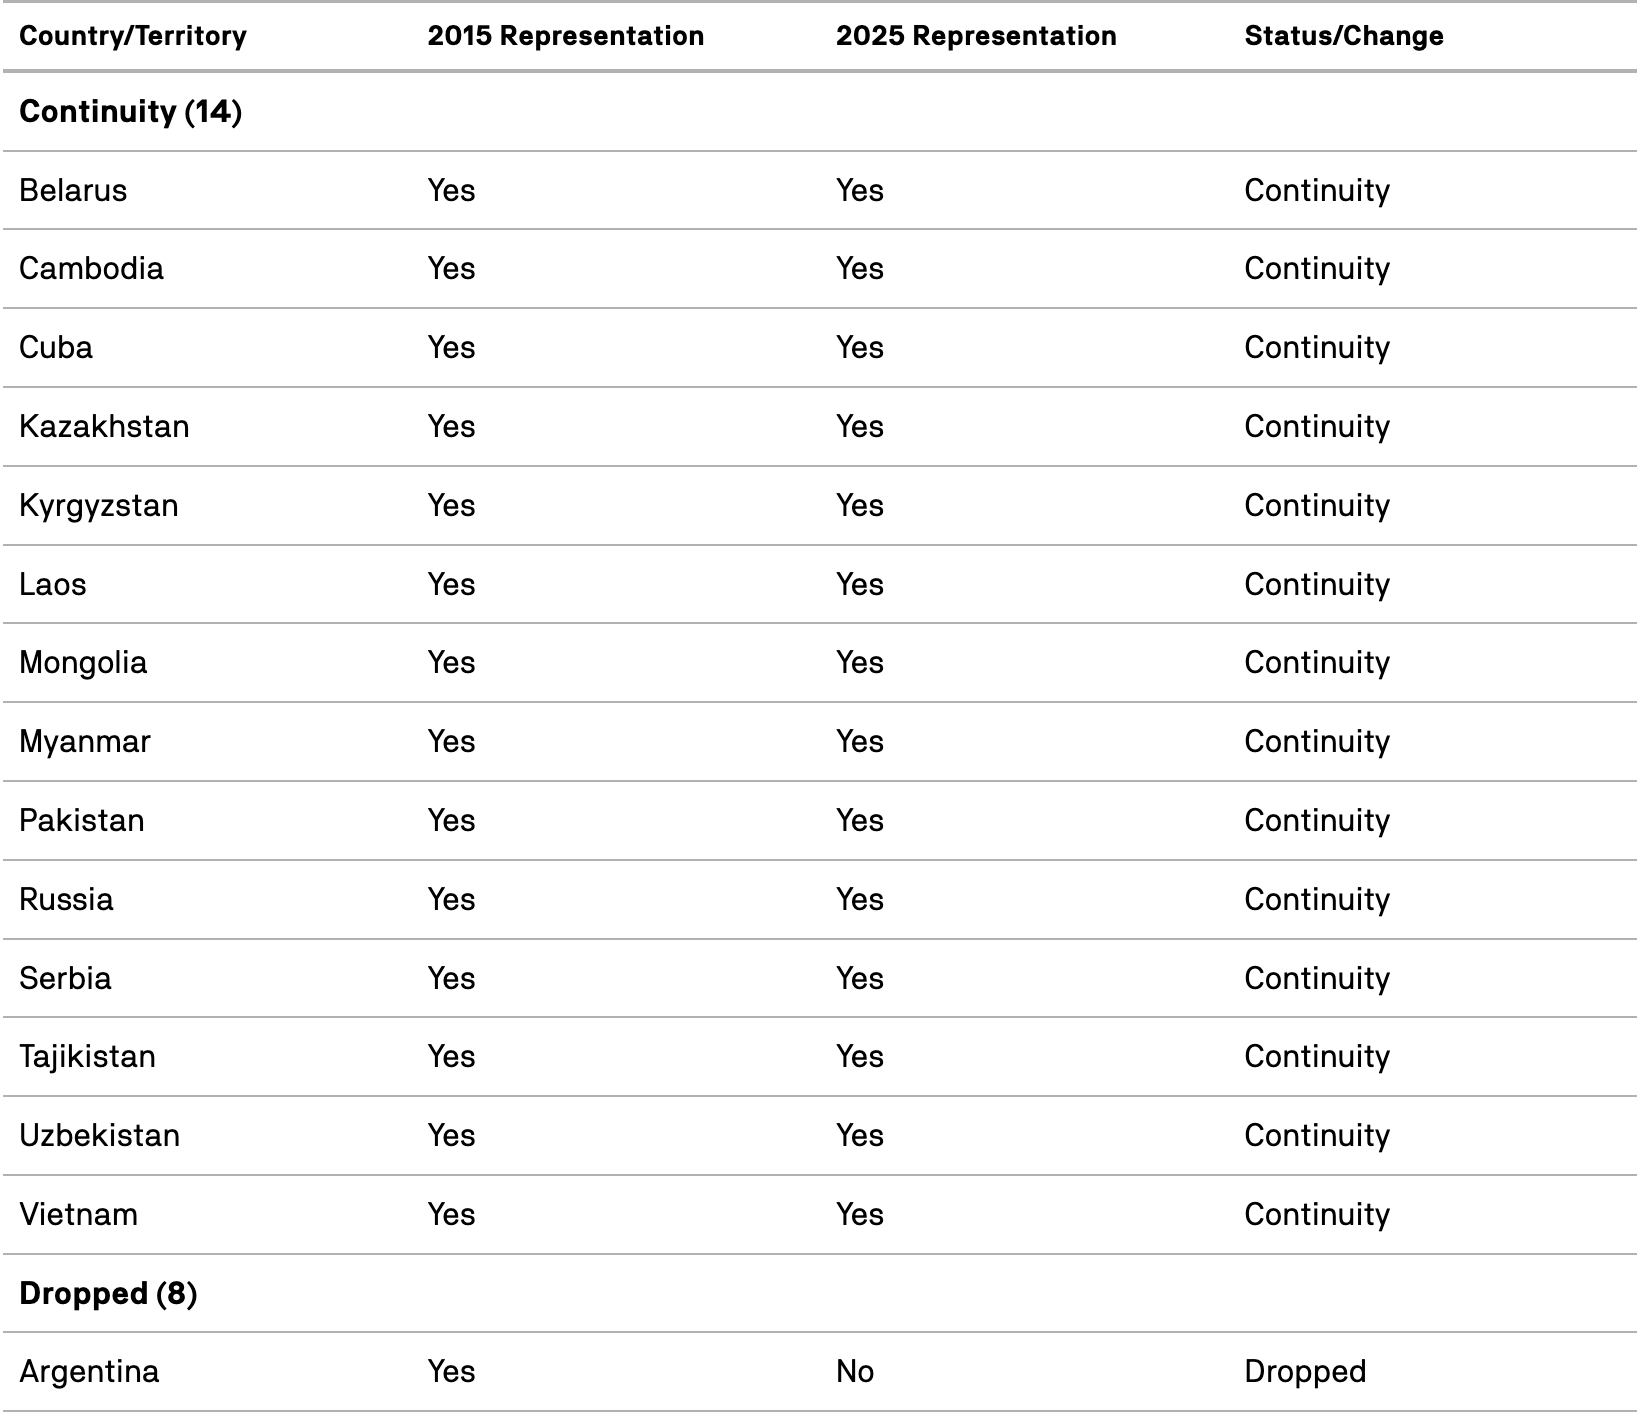Click Myanmar's 2015 Representation value
Image resolution: width=1638 pixels, height=1414 pixels.
pyautogui.click(x=451, y=741)
